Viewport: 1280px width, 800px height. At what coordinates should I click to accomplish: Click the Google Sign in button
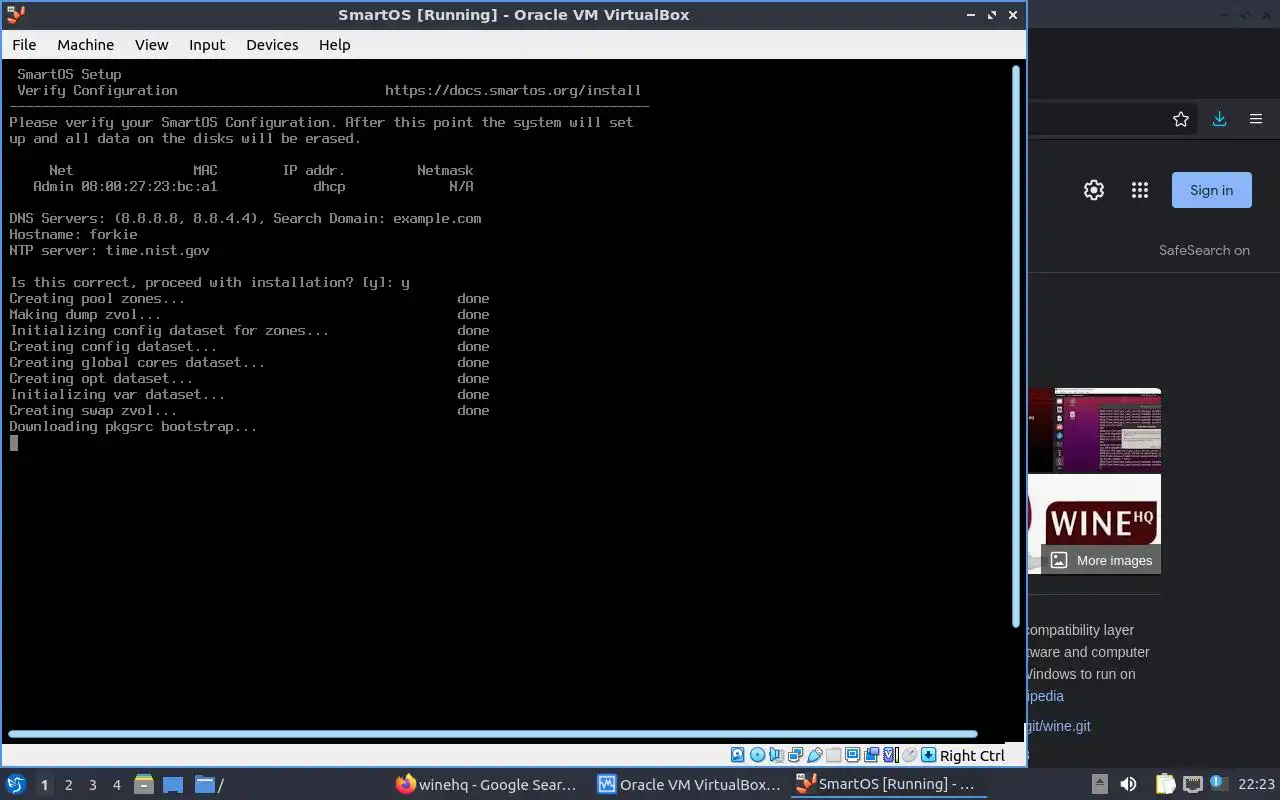1211,190
